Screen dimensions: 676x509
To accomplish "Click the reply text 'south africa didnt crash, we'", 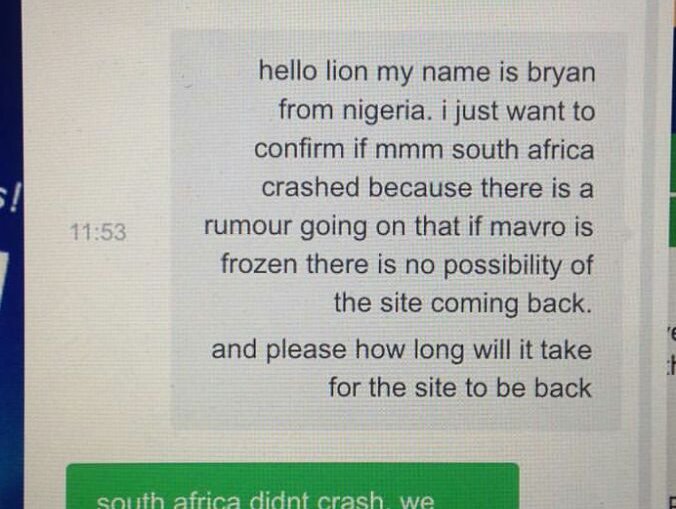I will tap(265, 500).
